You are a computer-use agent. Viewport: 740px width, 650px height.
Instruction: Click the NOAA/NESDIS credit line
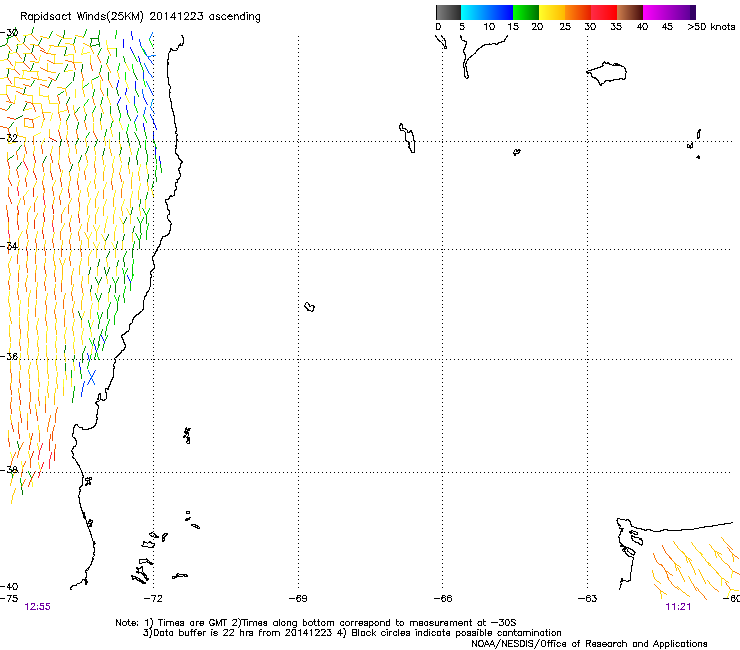589,644
